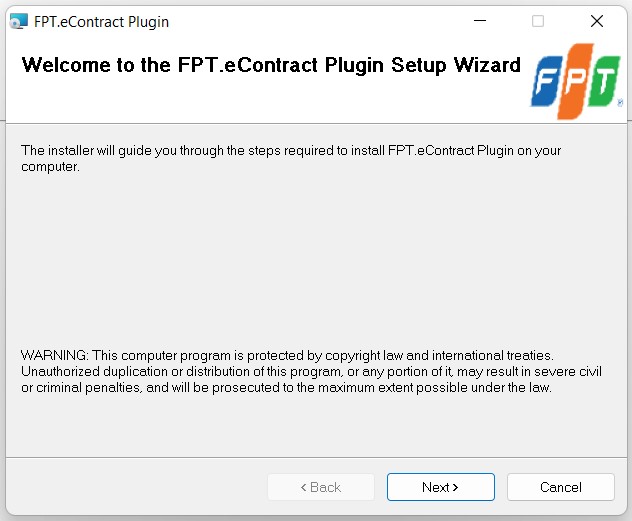
Task: Click the Welcome Setup Wizard heading
Action: click(271, 65)
